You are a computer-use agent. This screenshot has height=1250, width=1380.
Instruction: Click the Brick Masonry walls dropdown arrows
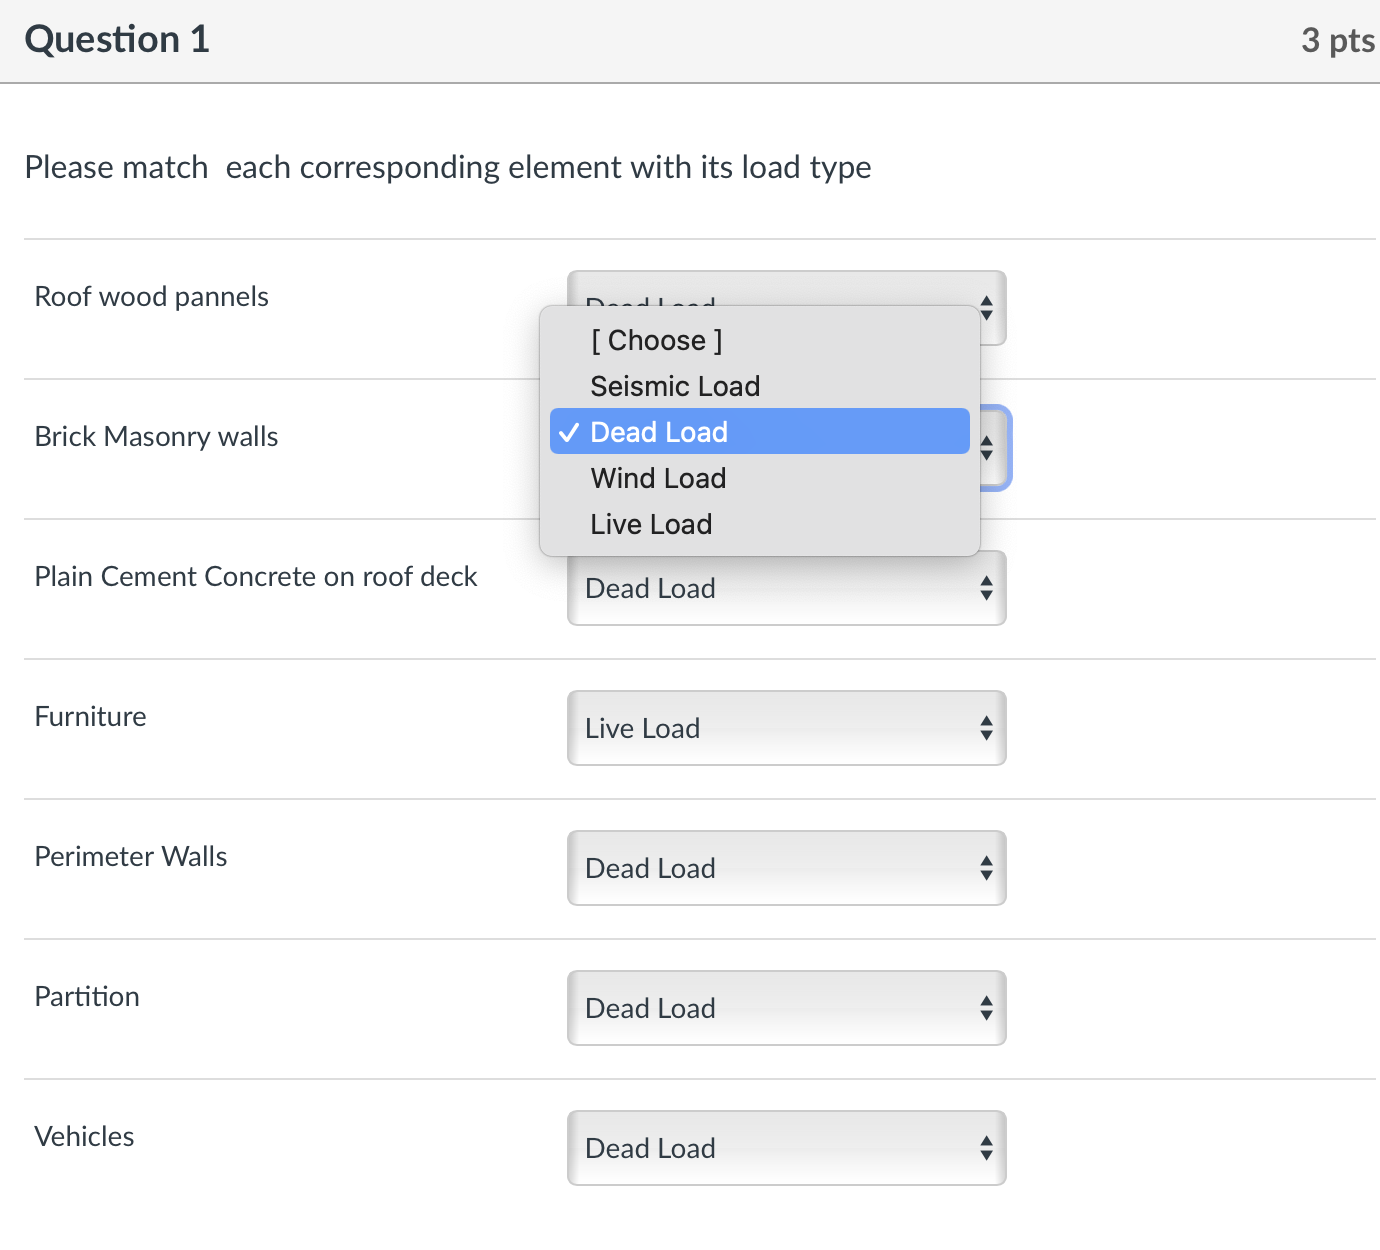pos(988,448)
